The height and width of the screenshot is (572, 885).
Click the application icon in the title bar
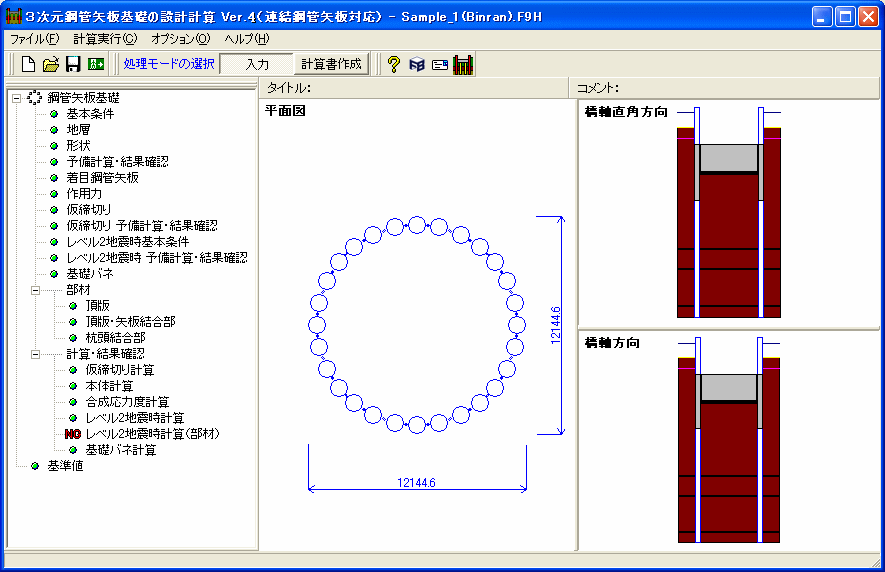tap(14, 16)
